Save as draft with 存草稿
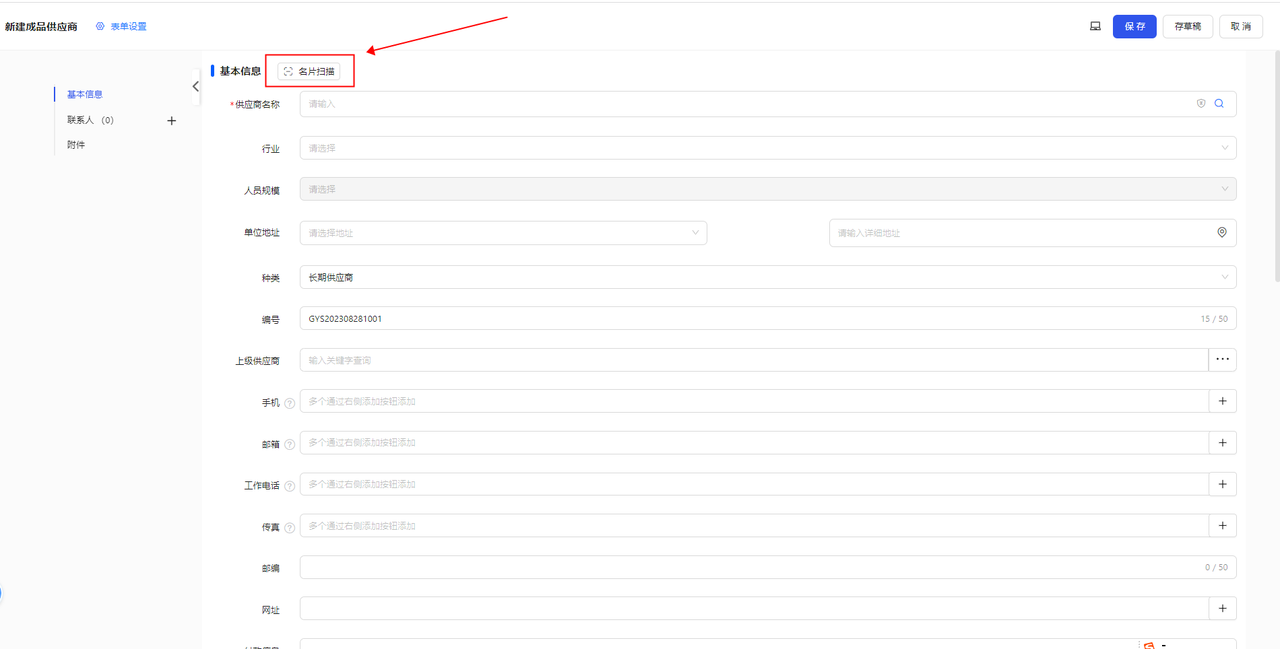This screenshot has width=1280, height=649. pyautogui.click(x=1188, y=26)
